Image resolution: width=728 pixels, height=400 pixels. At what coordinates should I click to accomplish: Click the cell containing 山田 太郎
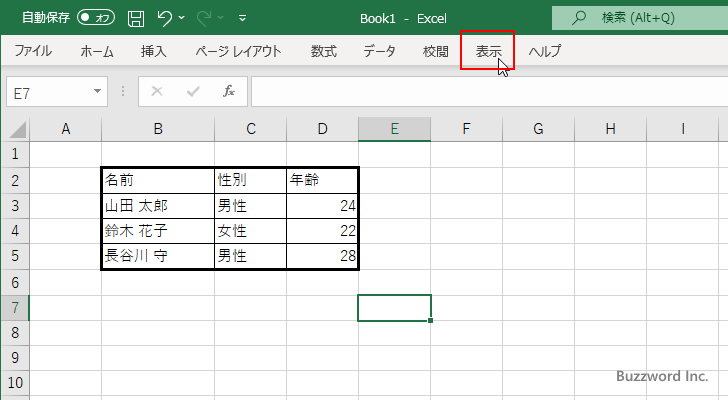[x=158, y=206]
